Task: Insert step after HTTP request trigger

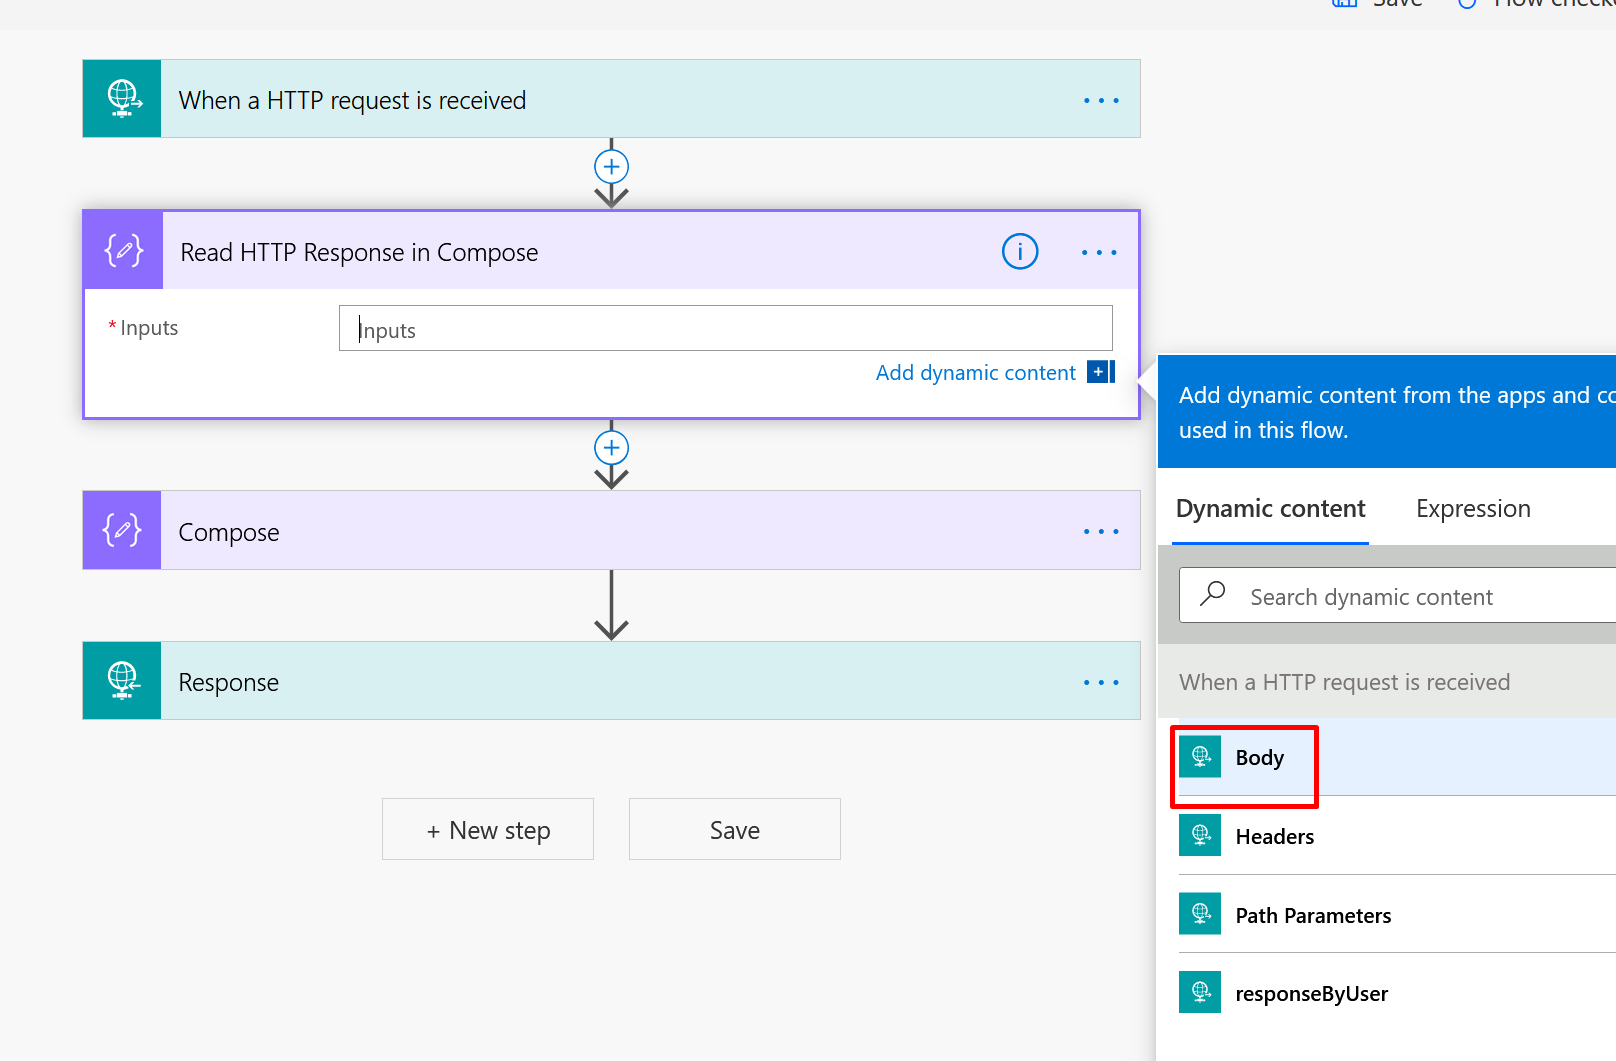Action: (x=612, y=166)
